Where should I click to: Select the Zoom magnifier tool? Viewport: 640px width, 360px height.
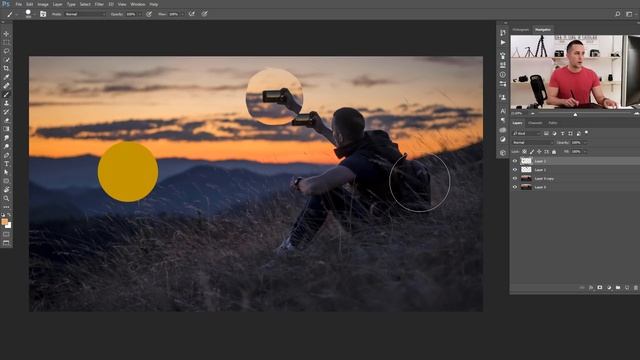(6, 198)
